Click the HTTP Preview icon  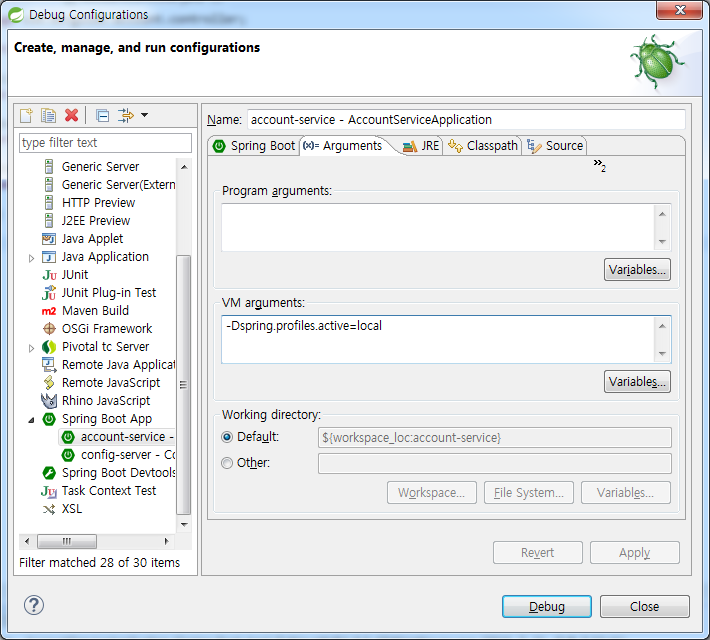click(49, 202)
